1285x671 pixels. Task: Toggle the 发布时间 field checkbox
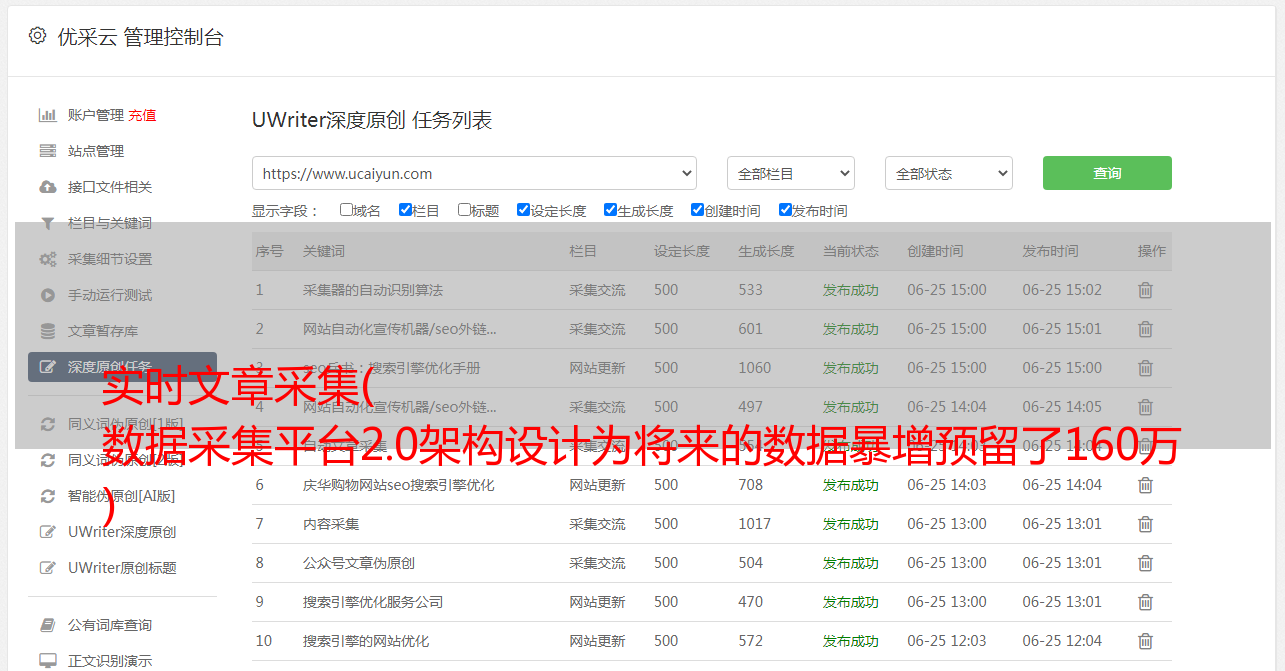[785, 210]
